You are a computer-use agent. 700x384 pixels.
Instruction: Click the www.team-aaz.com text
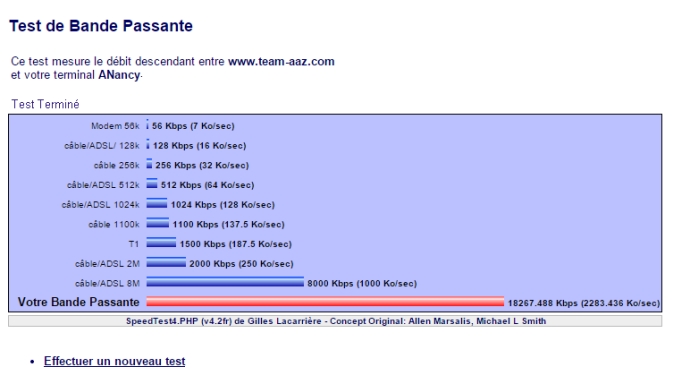(x=281, y=61)
